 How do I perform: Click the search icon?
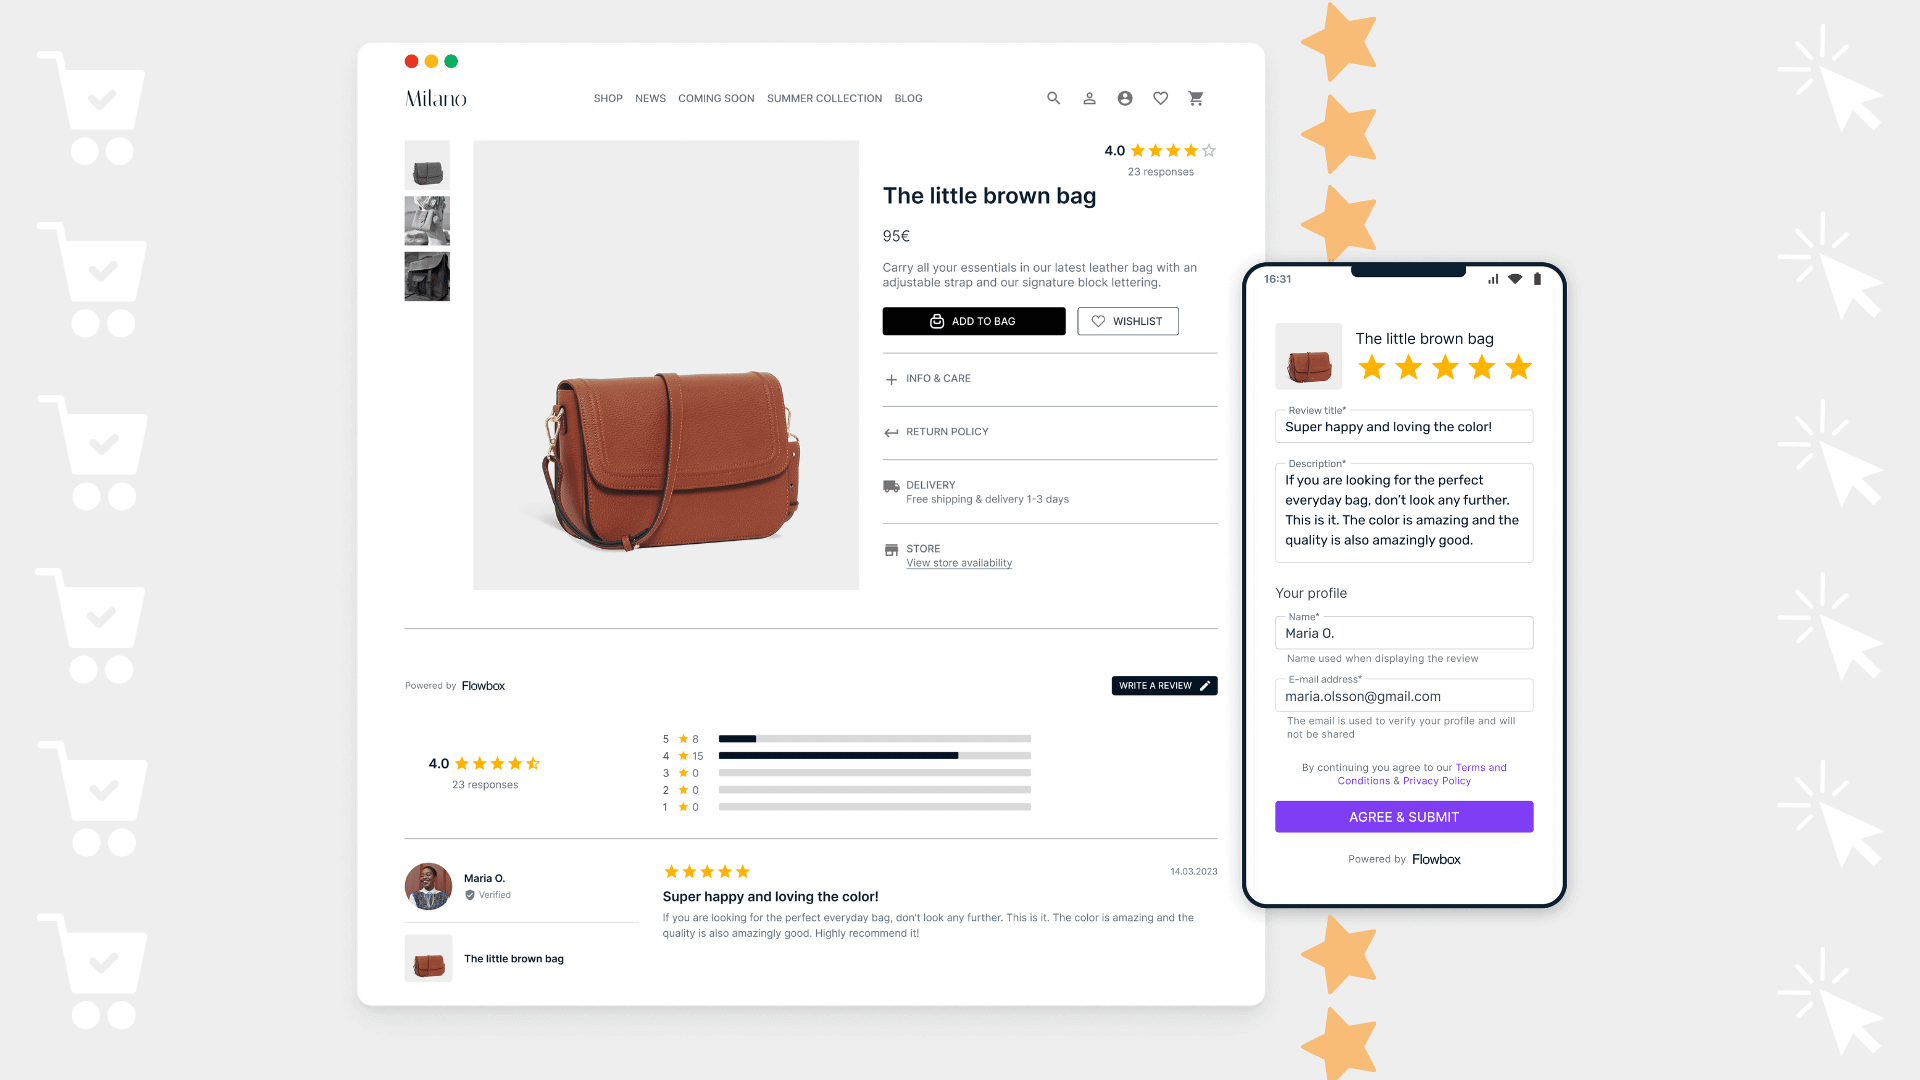tap(1052, 98)
